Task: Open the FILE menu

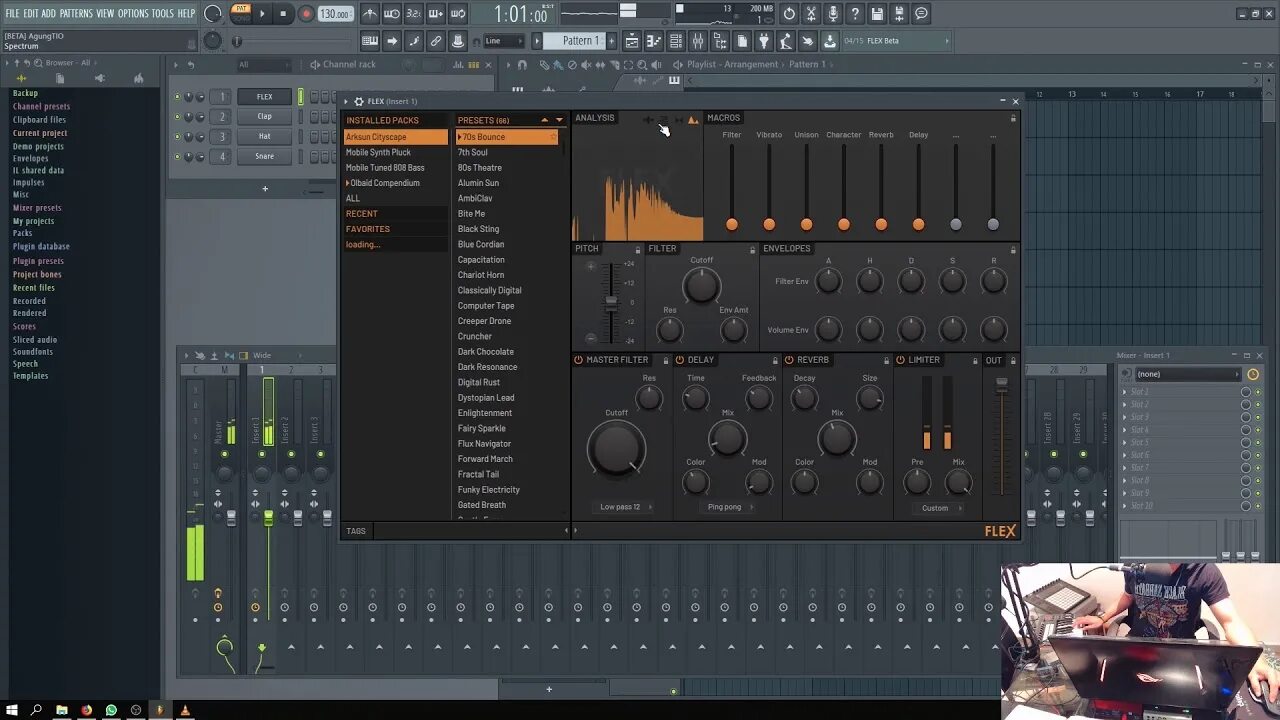Action: click(12, 14)
